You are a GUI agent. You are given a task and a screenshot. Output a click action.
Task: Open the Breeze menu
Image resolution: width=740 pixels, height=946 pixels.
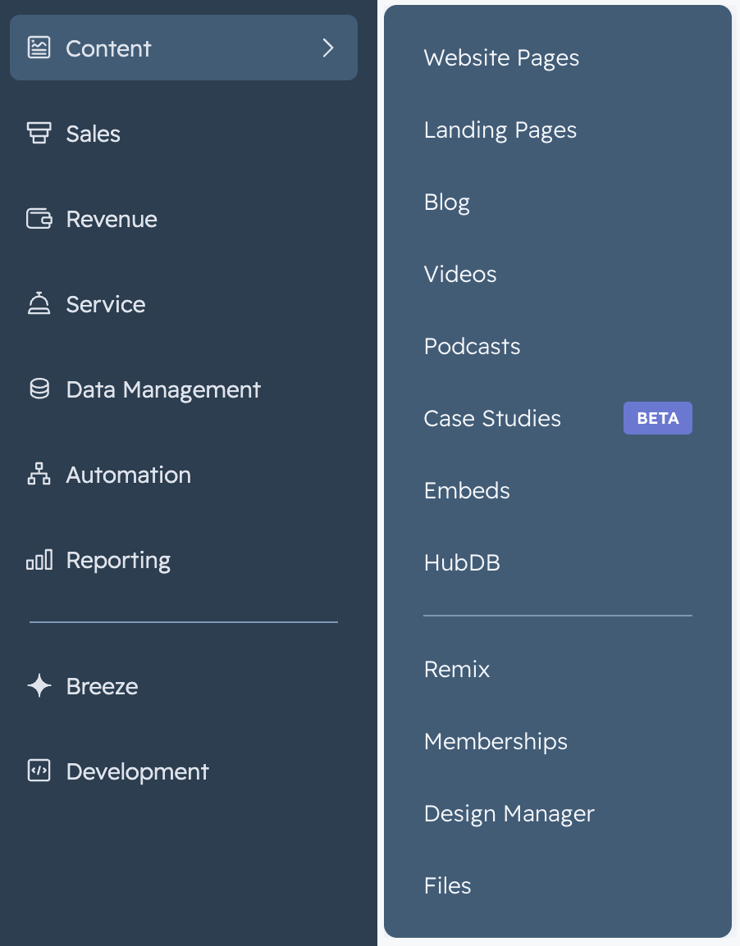click(102, 687)
